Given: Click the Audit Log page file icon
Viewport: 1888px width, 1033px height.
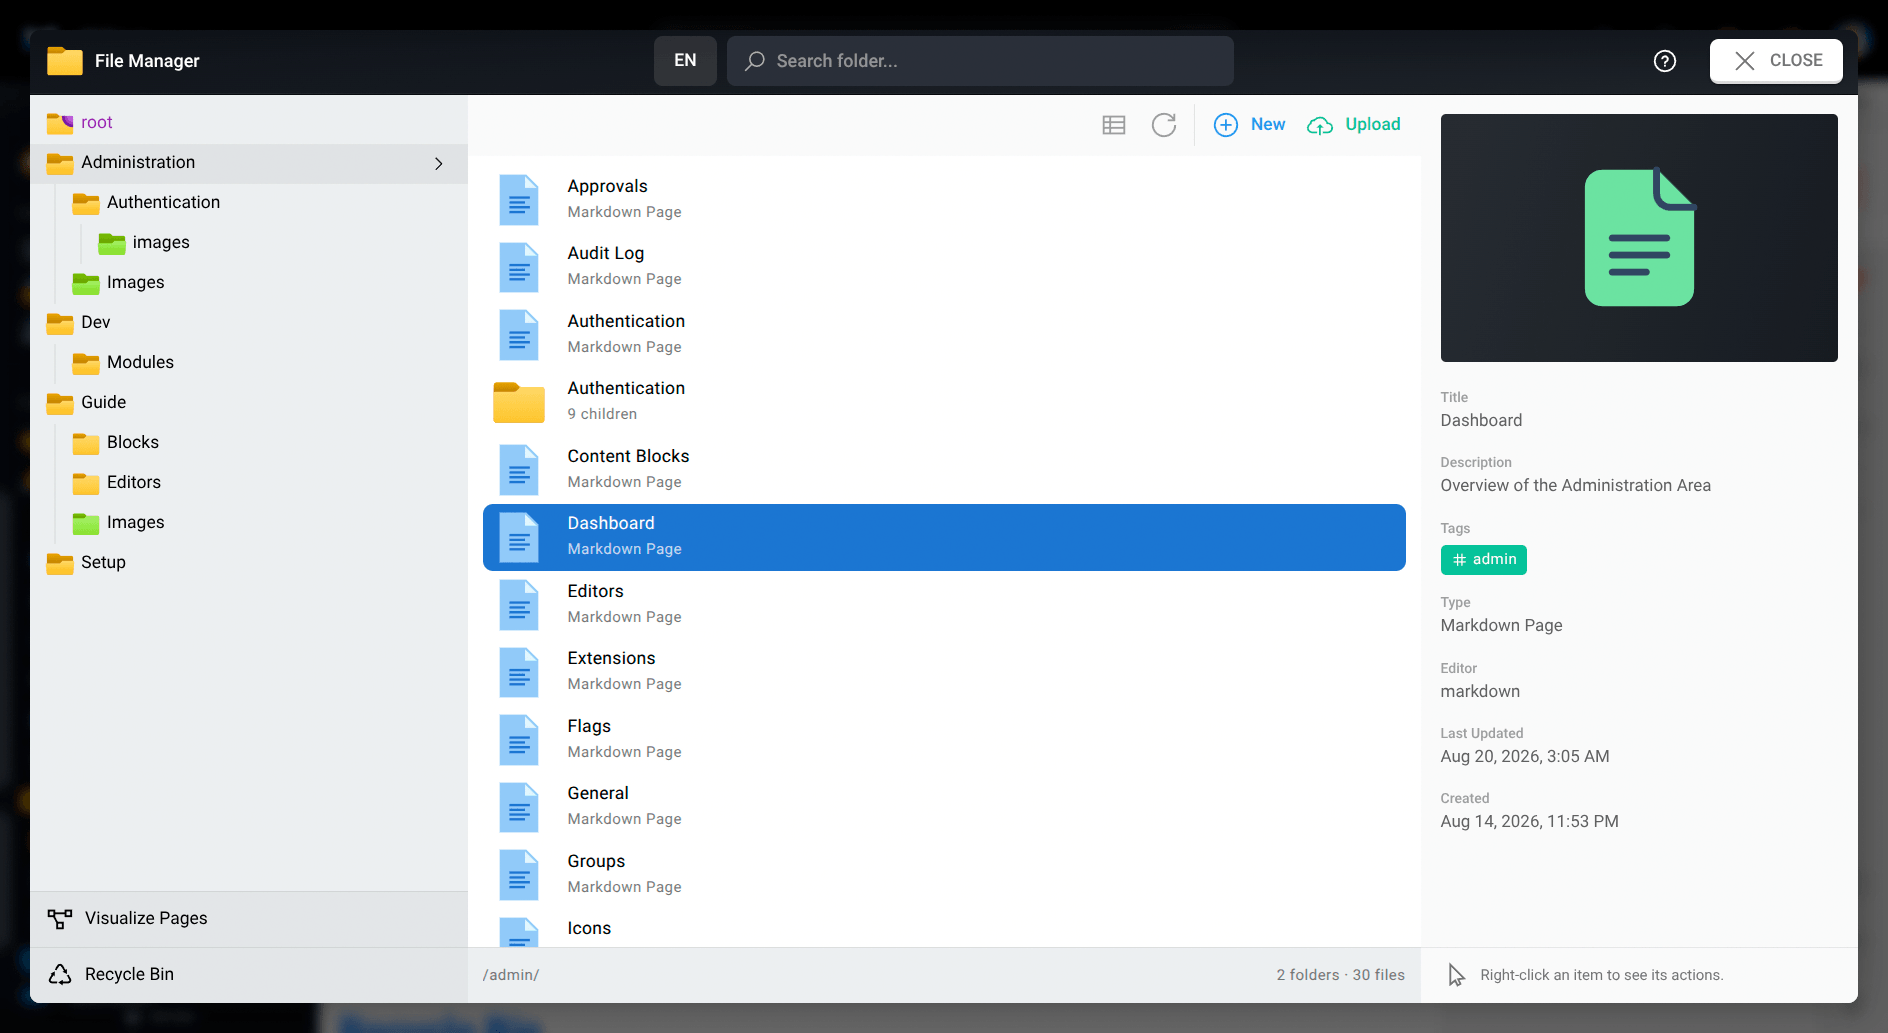Looking at the screenshot, I should pyautogui.click(x=519, y=266).
